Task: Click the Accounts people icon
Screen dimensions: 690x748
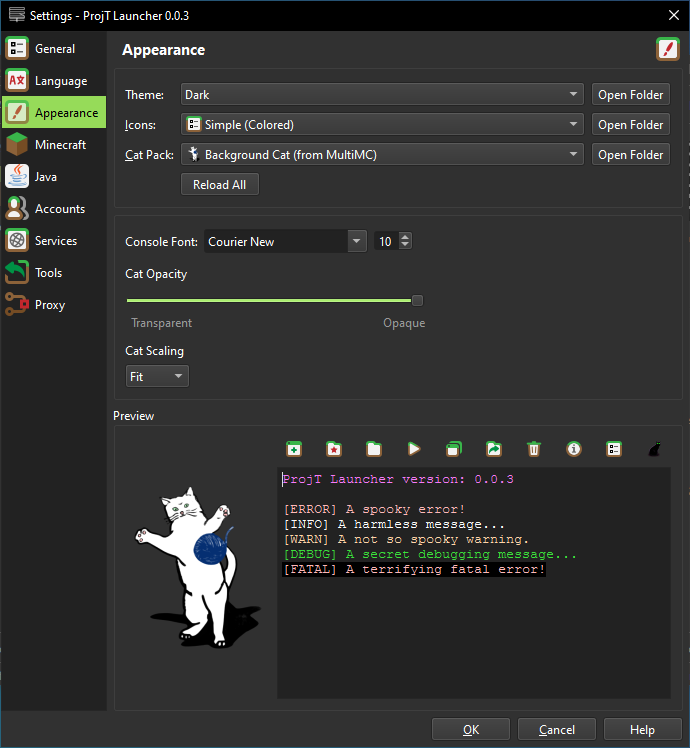Action: point(17,208)
